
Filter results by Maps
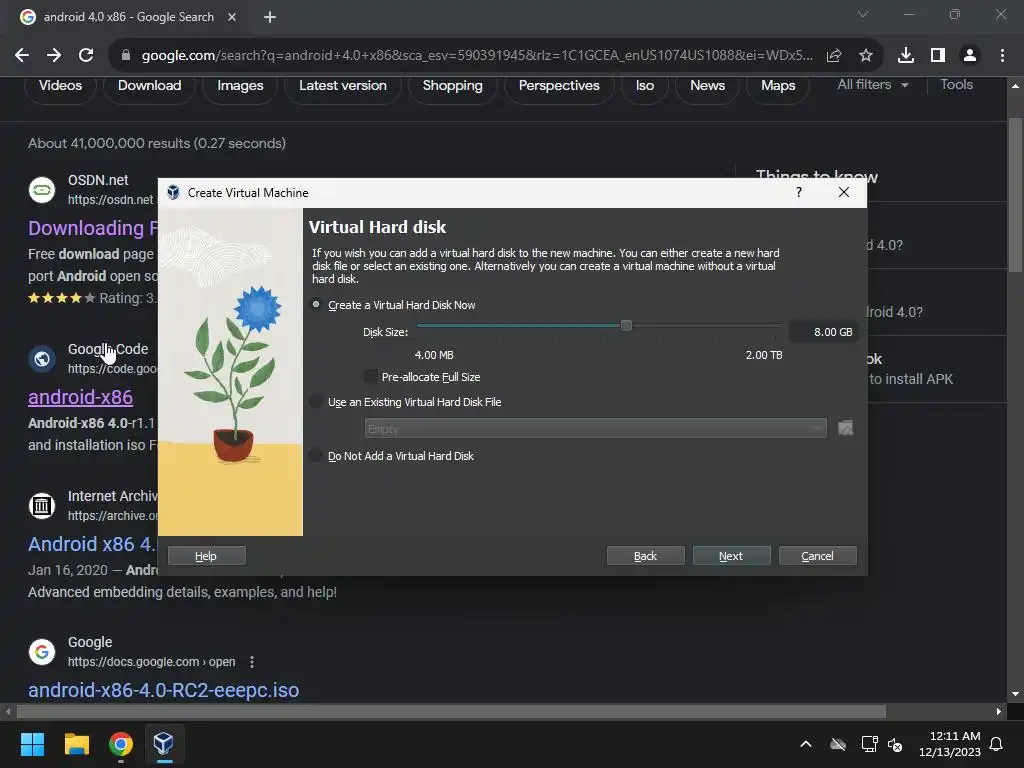point(778,86)
